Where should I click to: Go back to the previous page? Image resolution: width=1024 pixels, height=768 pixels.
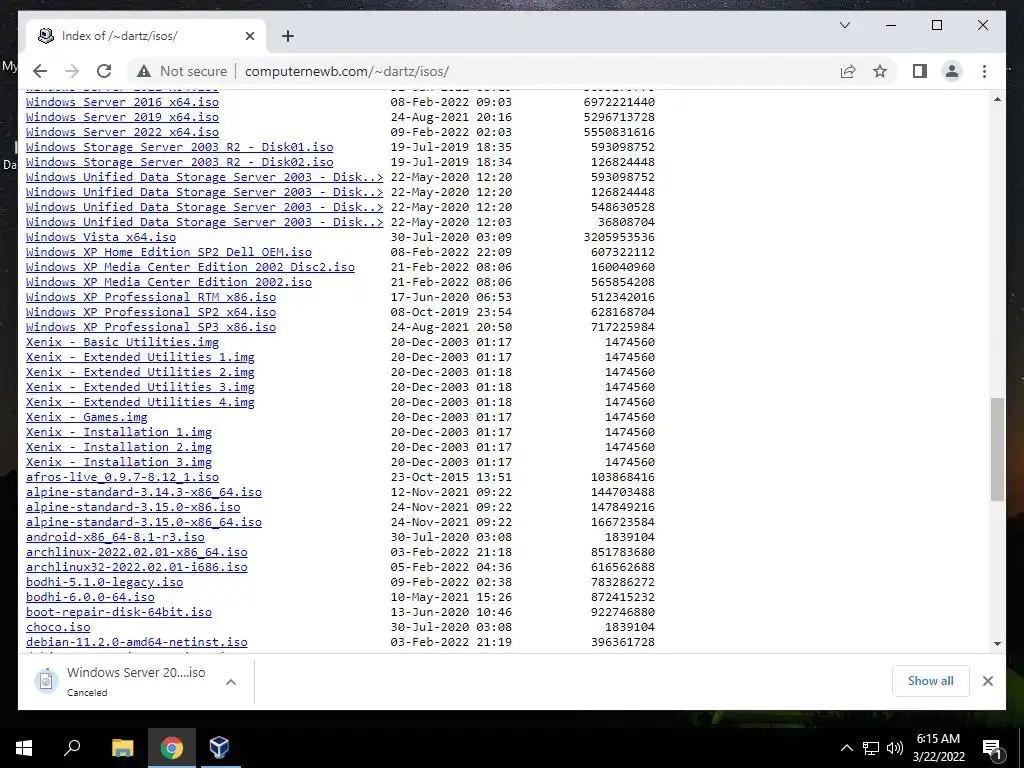(x=40, y=71)
